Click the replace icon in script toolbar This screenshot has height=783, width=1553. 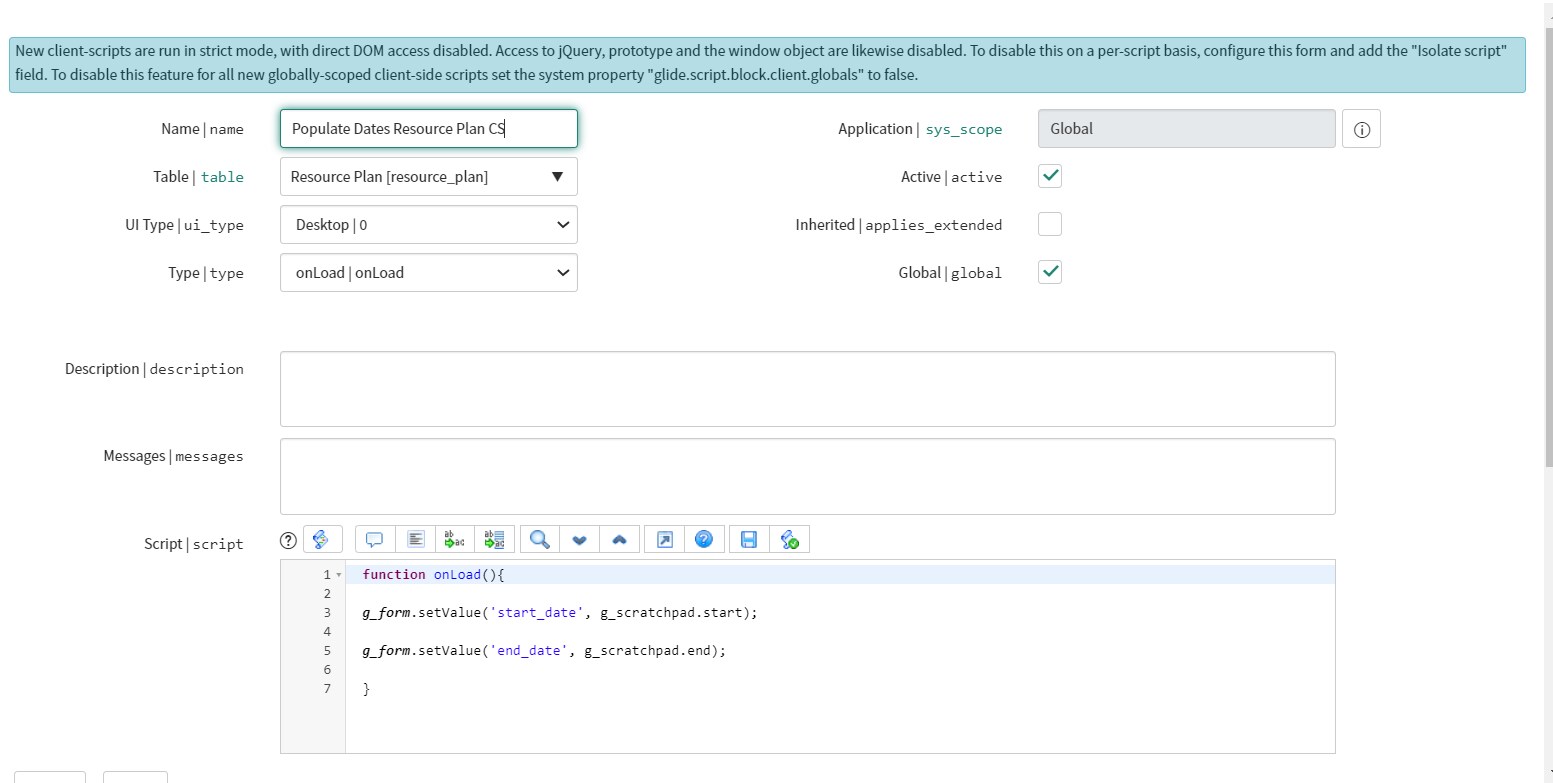pos(454,540)
